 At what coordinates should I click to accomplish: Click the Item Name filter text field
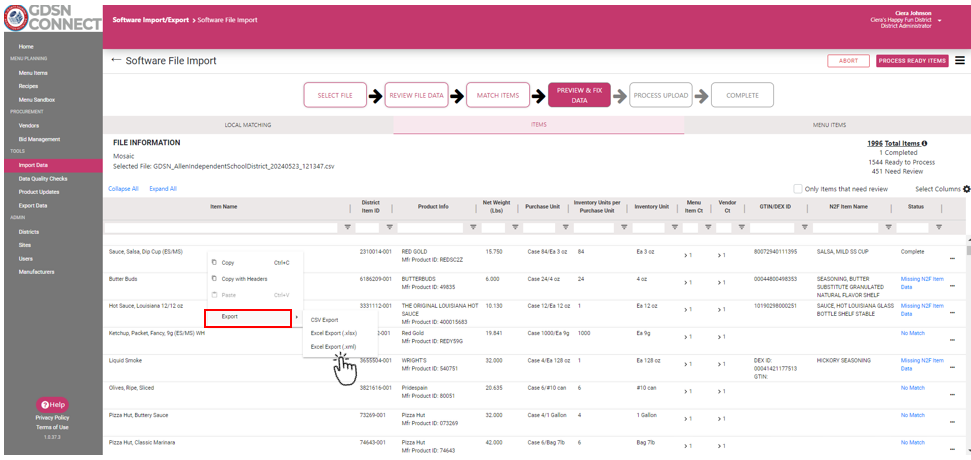(x=221, y=228)
